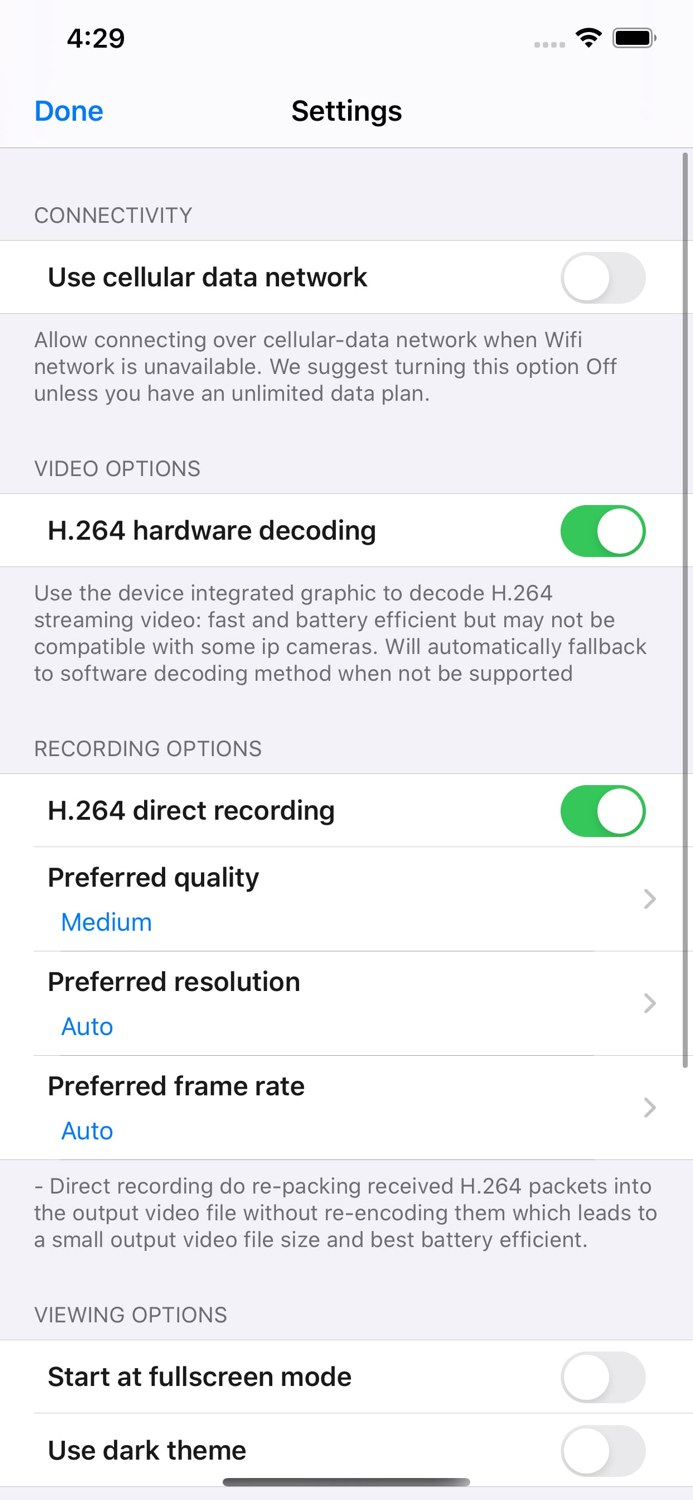
Task: Open Preferred quality chevron
Action: (x=650, y=899)
